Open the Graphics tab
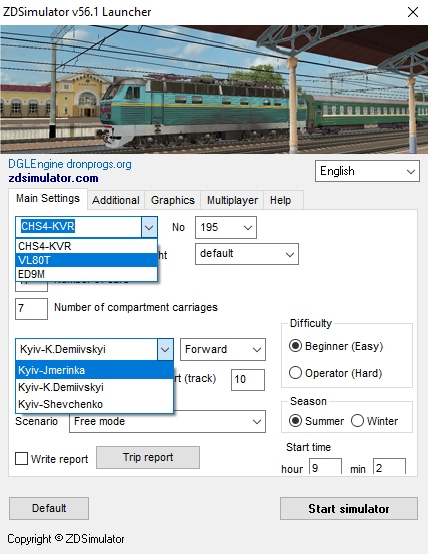 (x=172, y=200)
